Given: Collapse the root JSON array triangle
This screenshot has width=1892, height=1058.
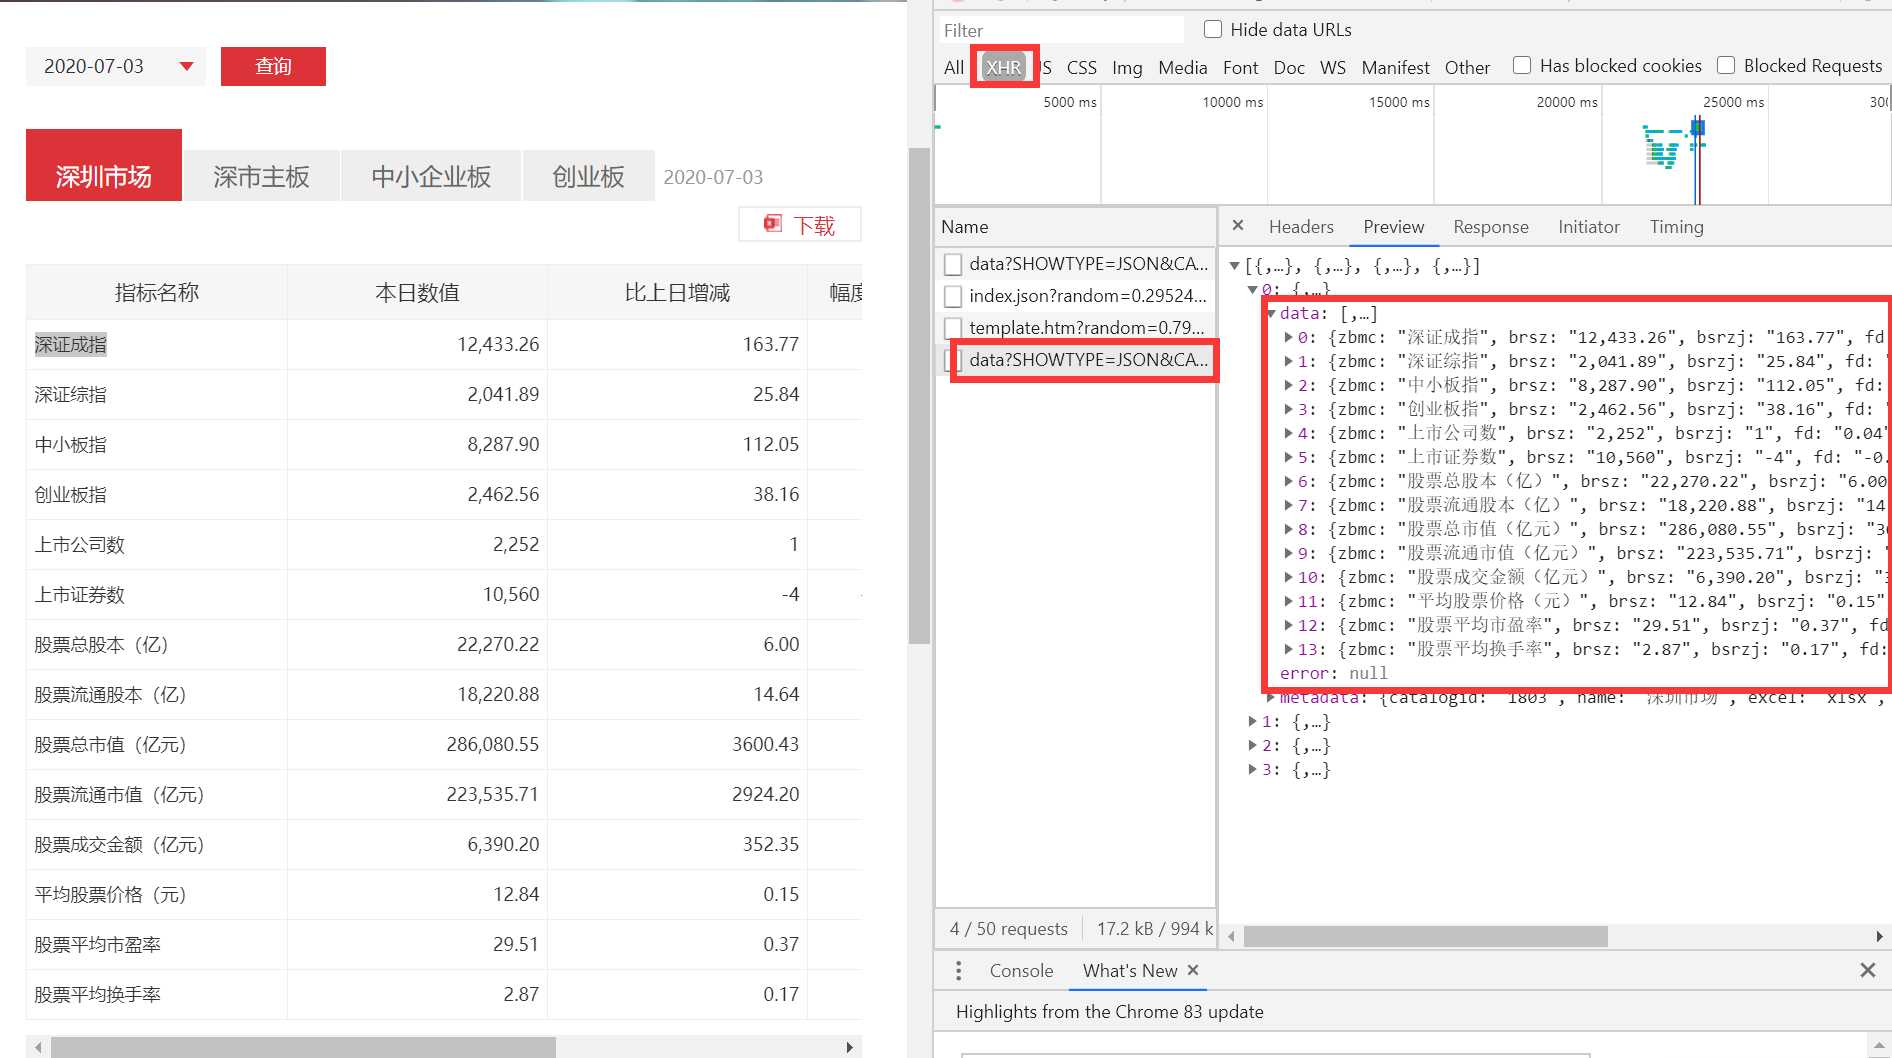Looking at the screenshot, I should pos(1234,266).
